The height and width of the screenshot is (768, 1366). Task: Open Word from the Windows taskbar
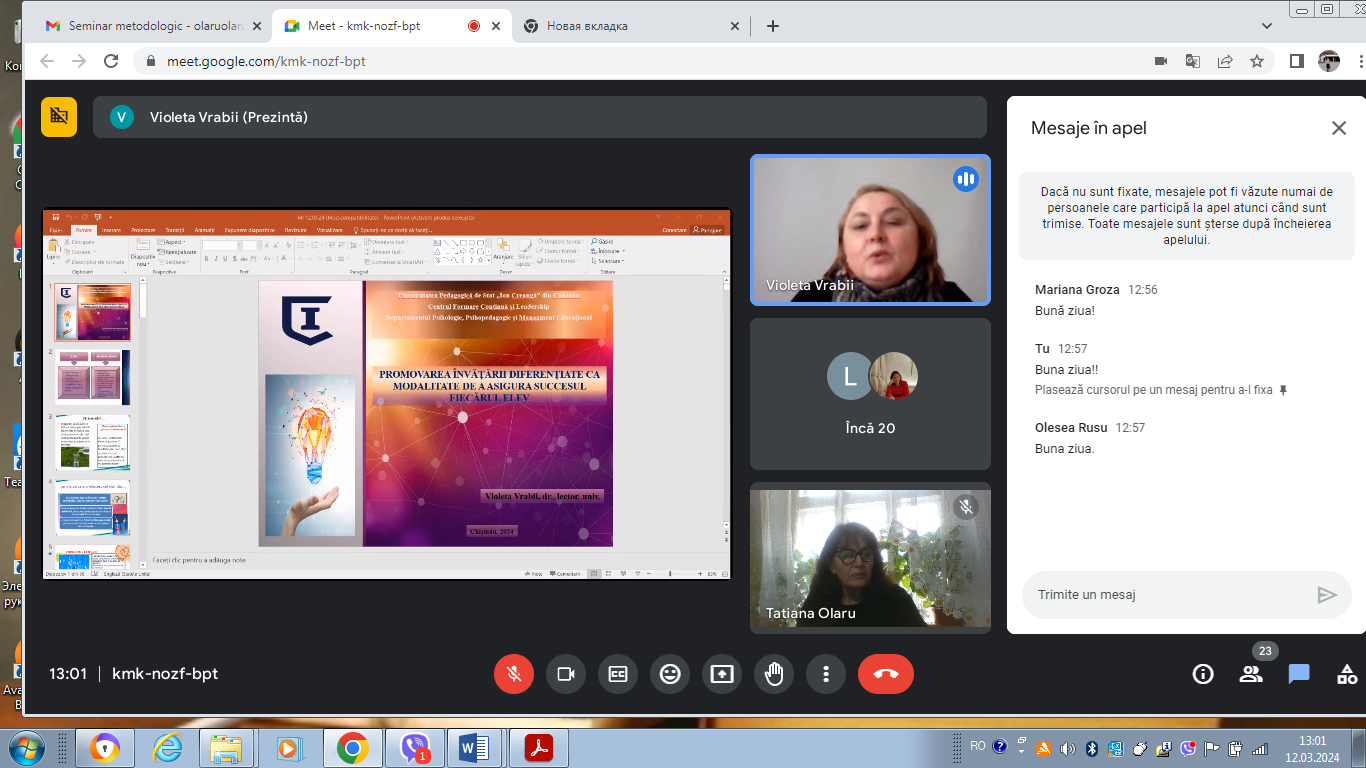pyautogui.click(x=474, y=747)
